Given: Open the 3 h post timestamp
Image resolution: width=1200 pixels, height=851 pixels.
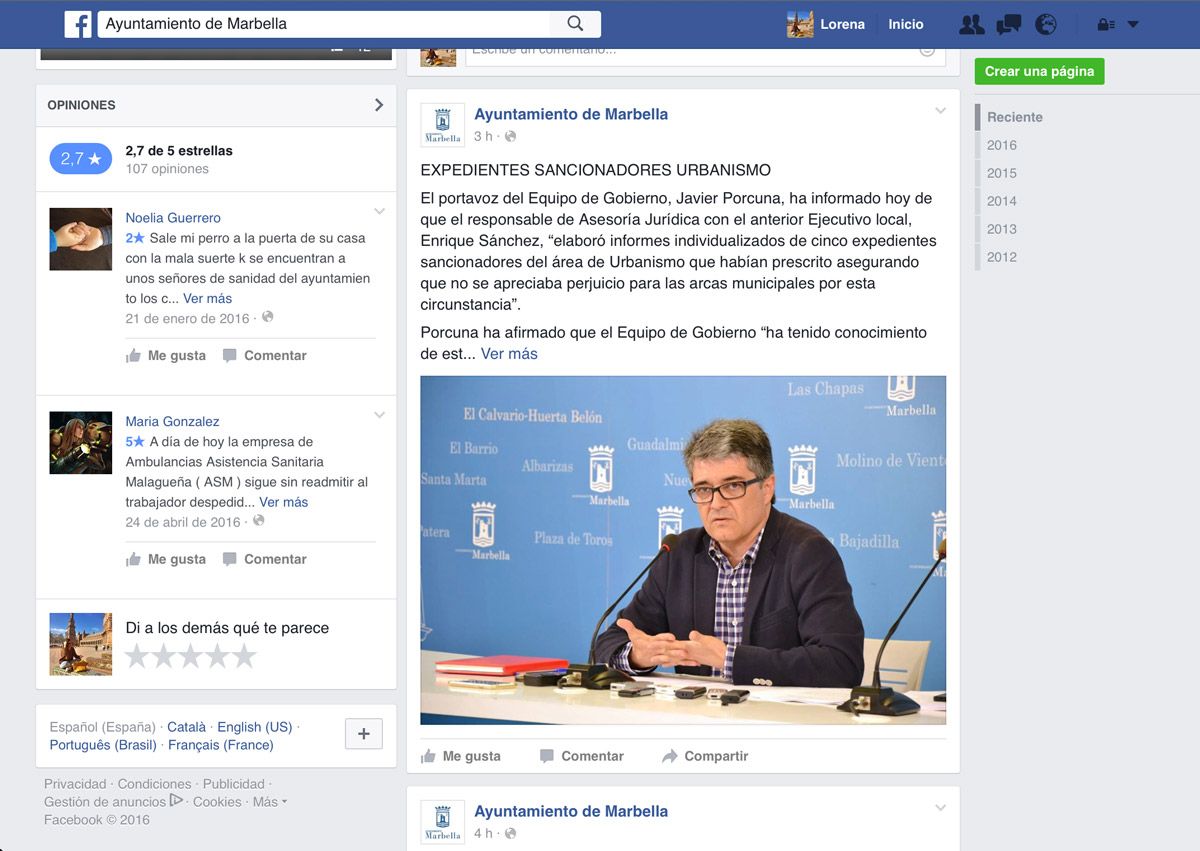Looking at the screenshot, I should [483, 136].
